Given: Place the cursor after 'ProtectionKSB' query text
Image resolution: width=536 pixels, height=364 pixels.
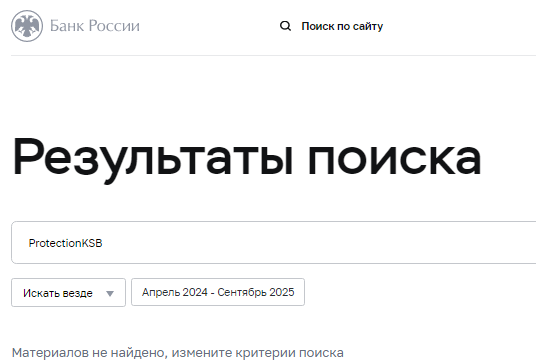Looking at the screenshot, I should [103, 243].
